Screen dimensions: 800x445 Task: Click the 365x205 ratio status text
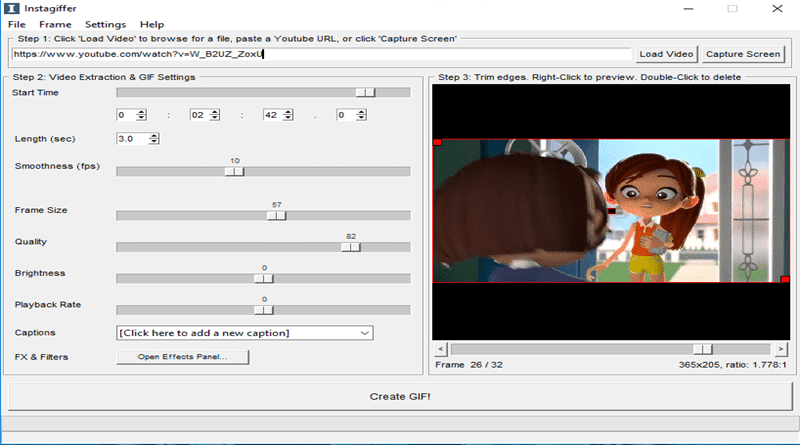click(x=733, y=365)
